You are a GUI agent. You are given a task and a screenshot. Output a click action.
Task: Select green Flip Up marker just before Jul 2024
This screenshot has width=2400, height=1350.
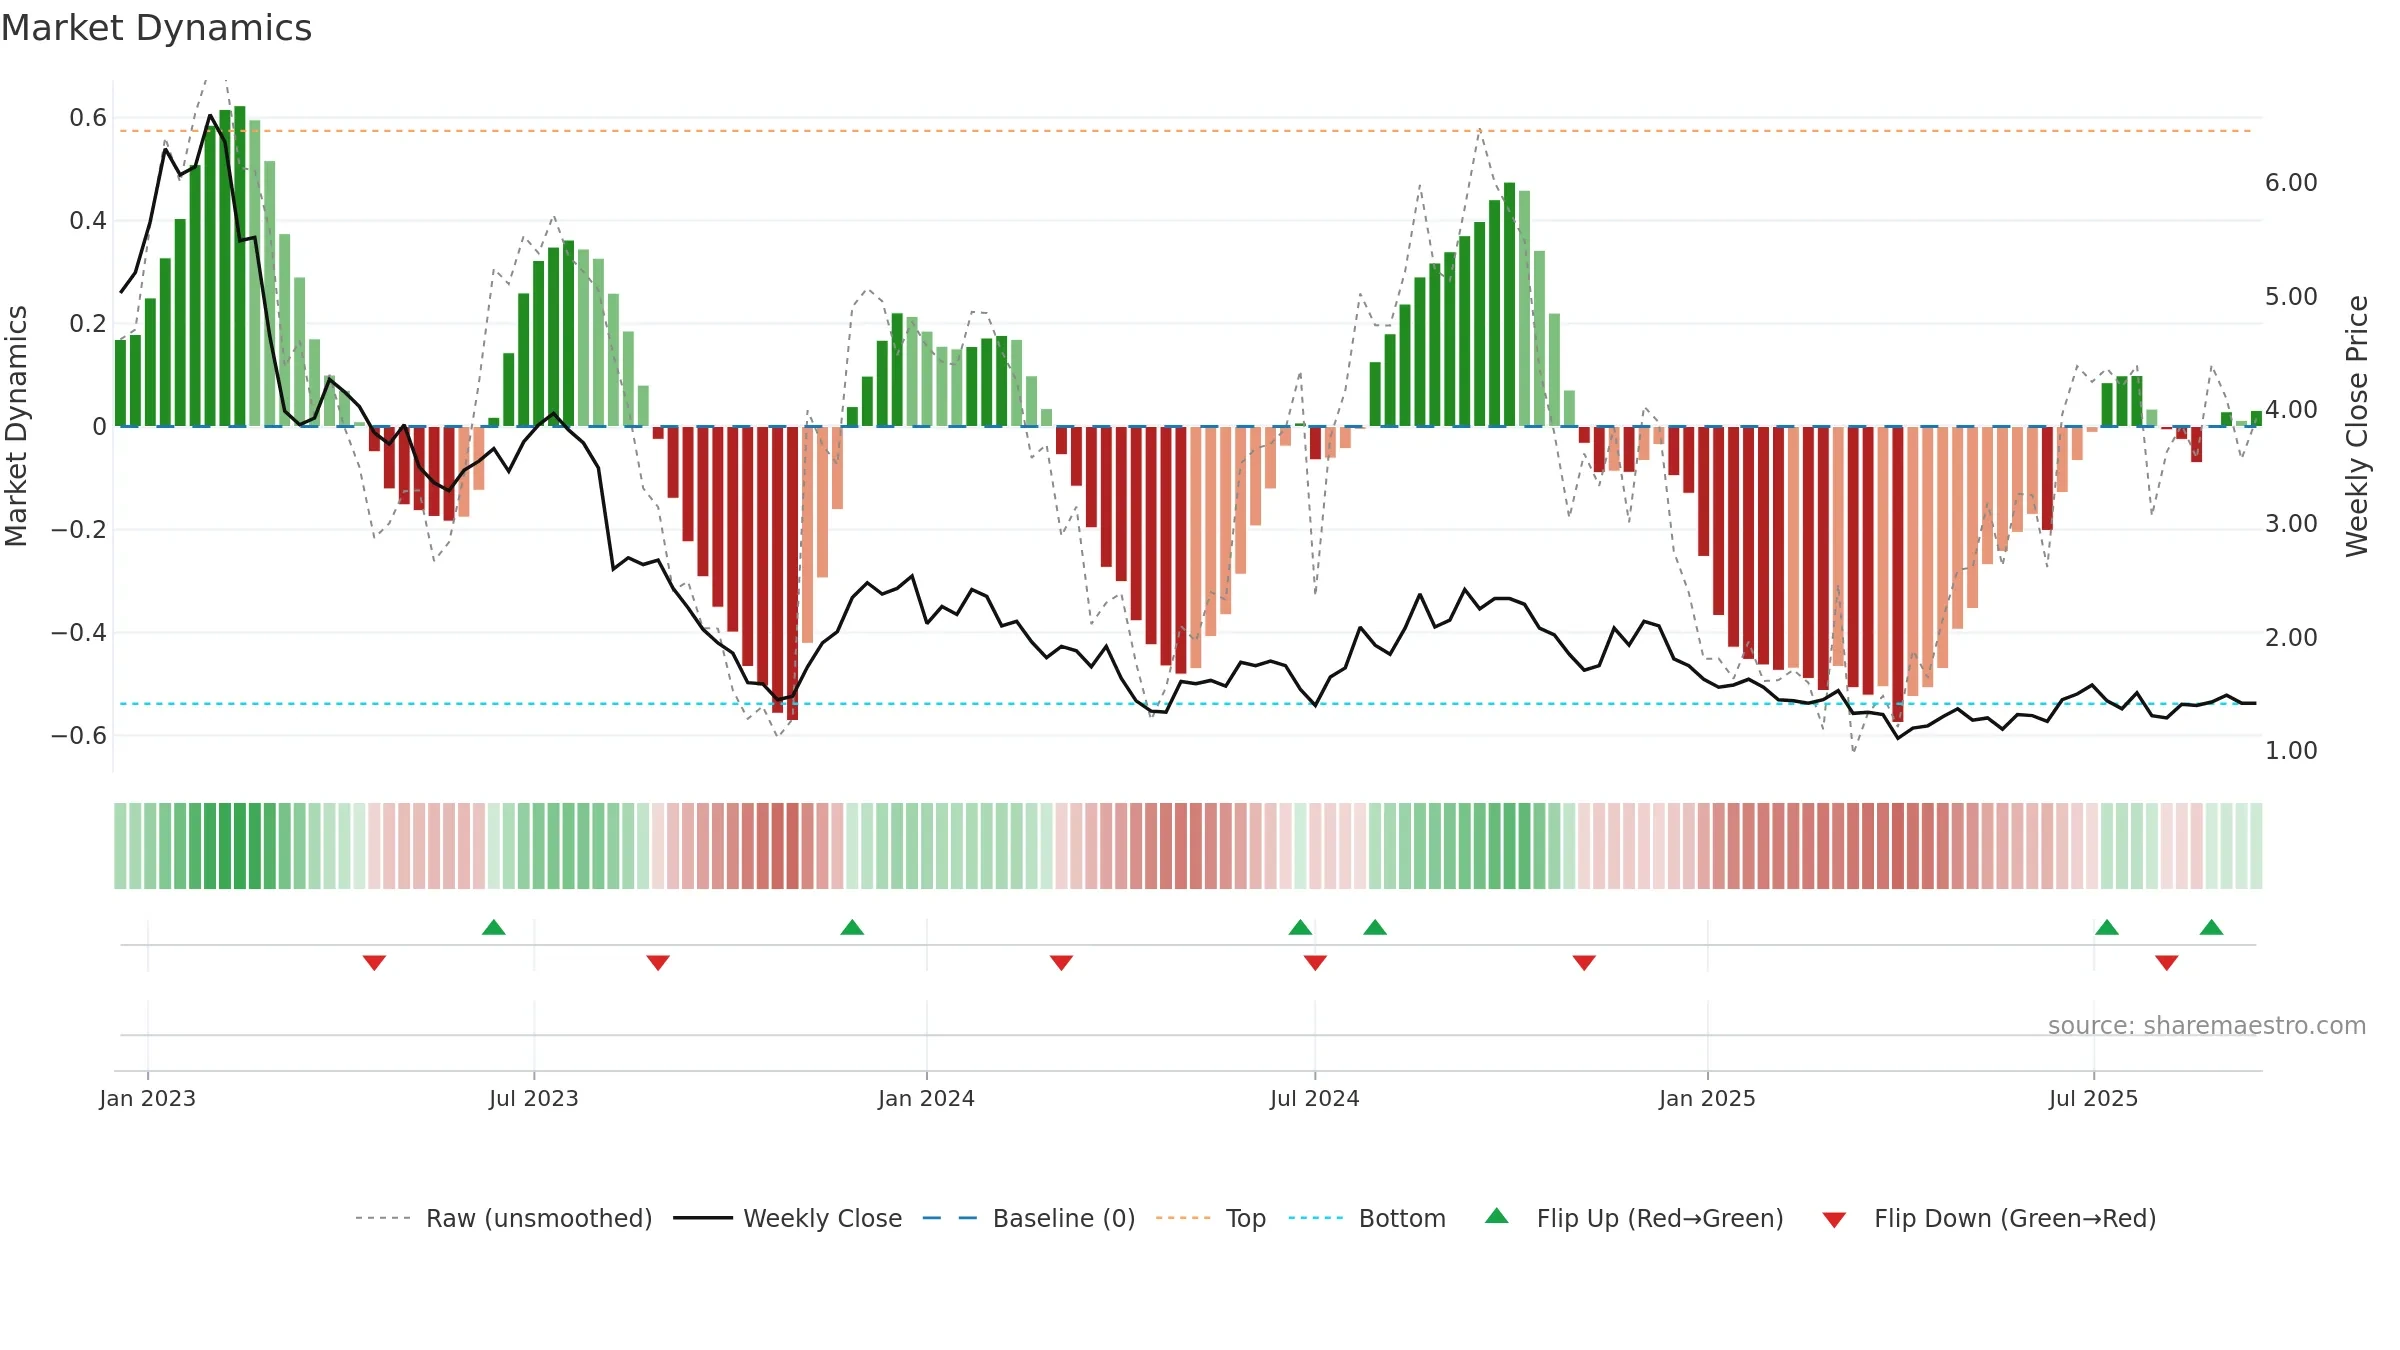click(x=1300, y=927)
